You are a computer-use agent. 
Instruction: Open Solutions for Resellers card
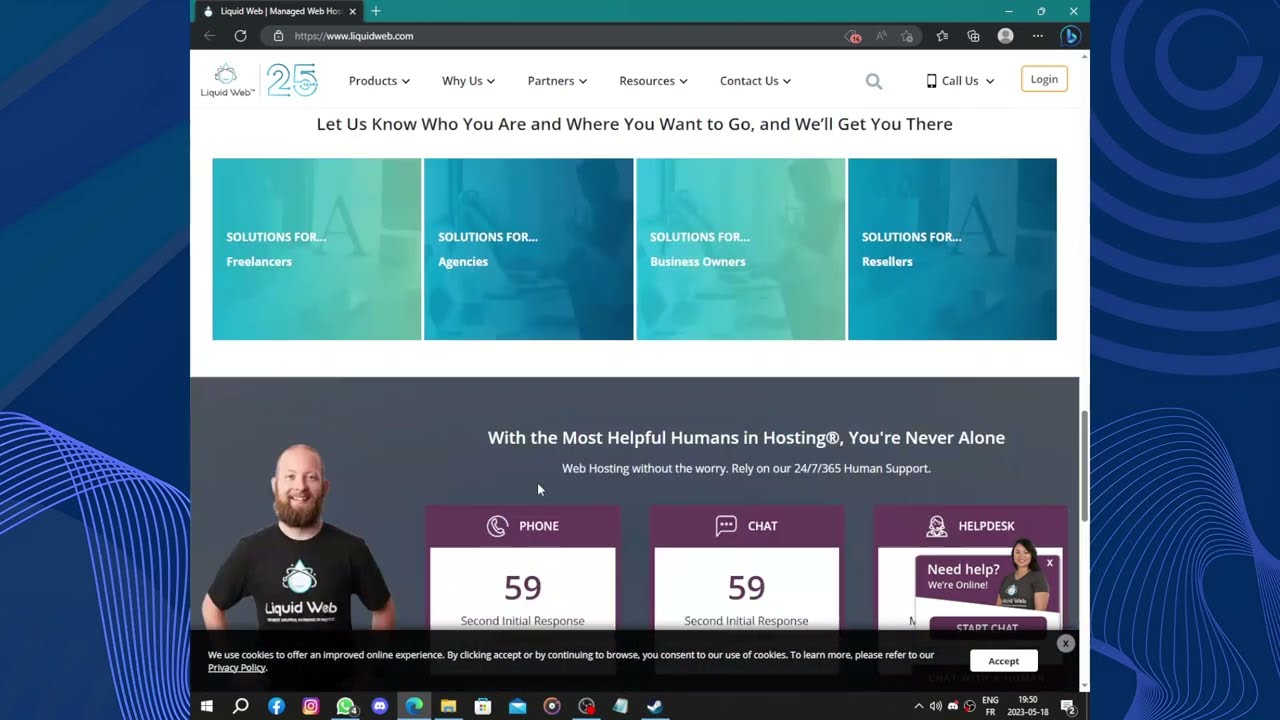[x=952, y=249]
